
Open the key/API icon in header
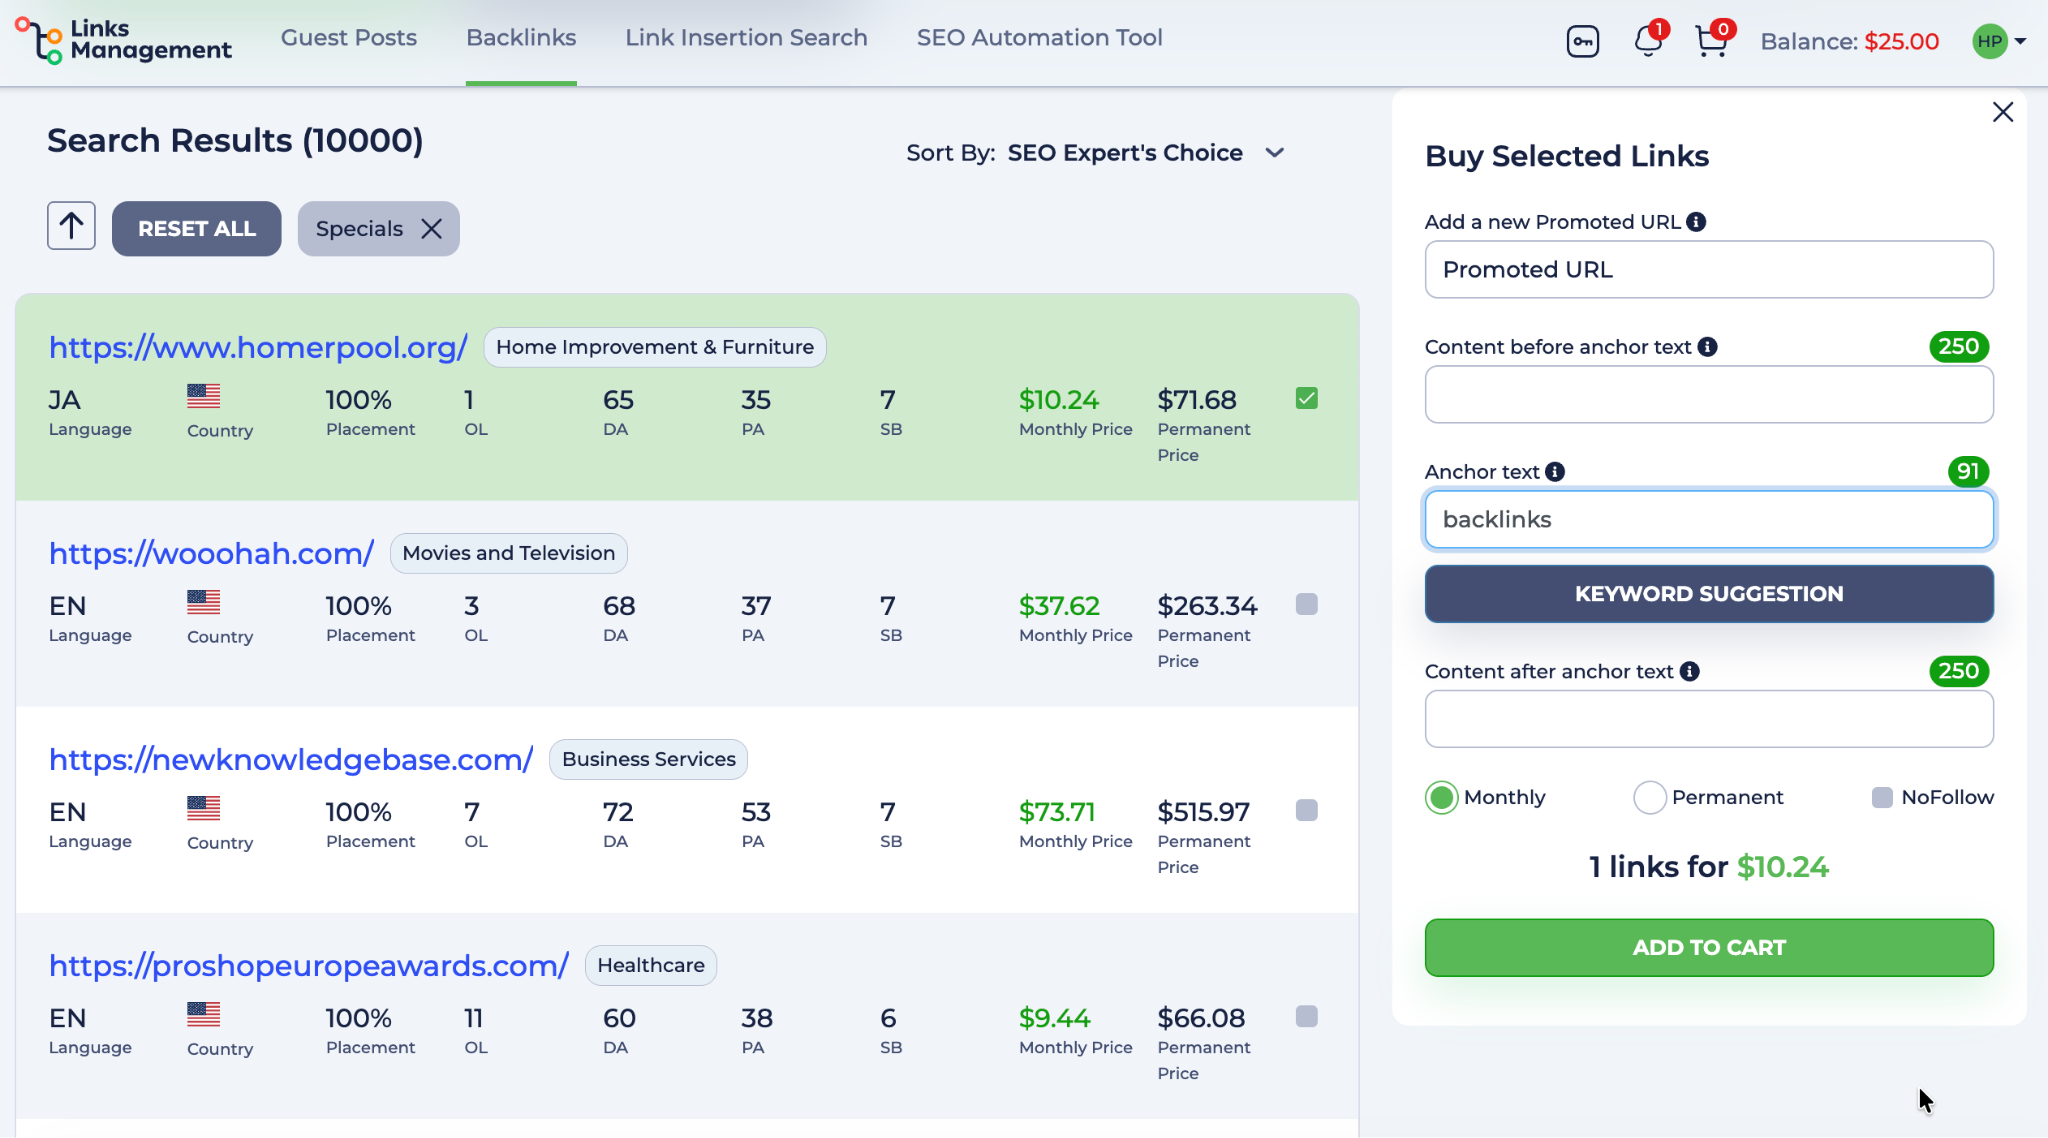point(1583,42)
